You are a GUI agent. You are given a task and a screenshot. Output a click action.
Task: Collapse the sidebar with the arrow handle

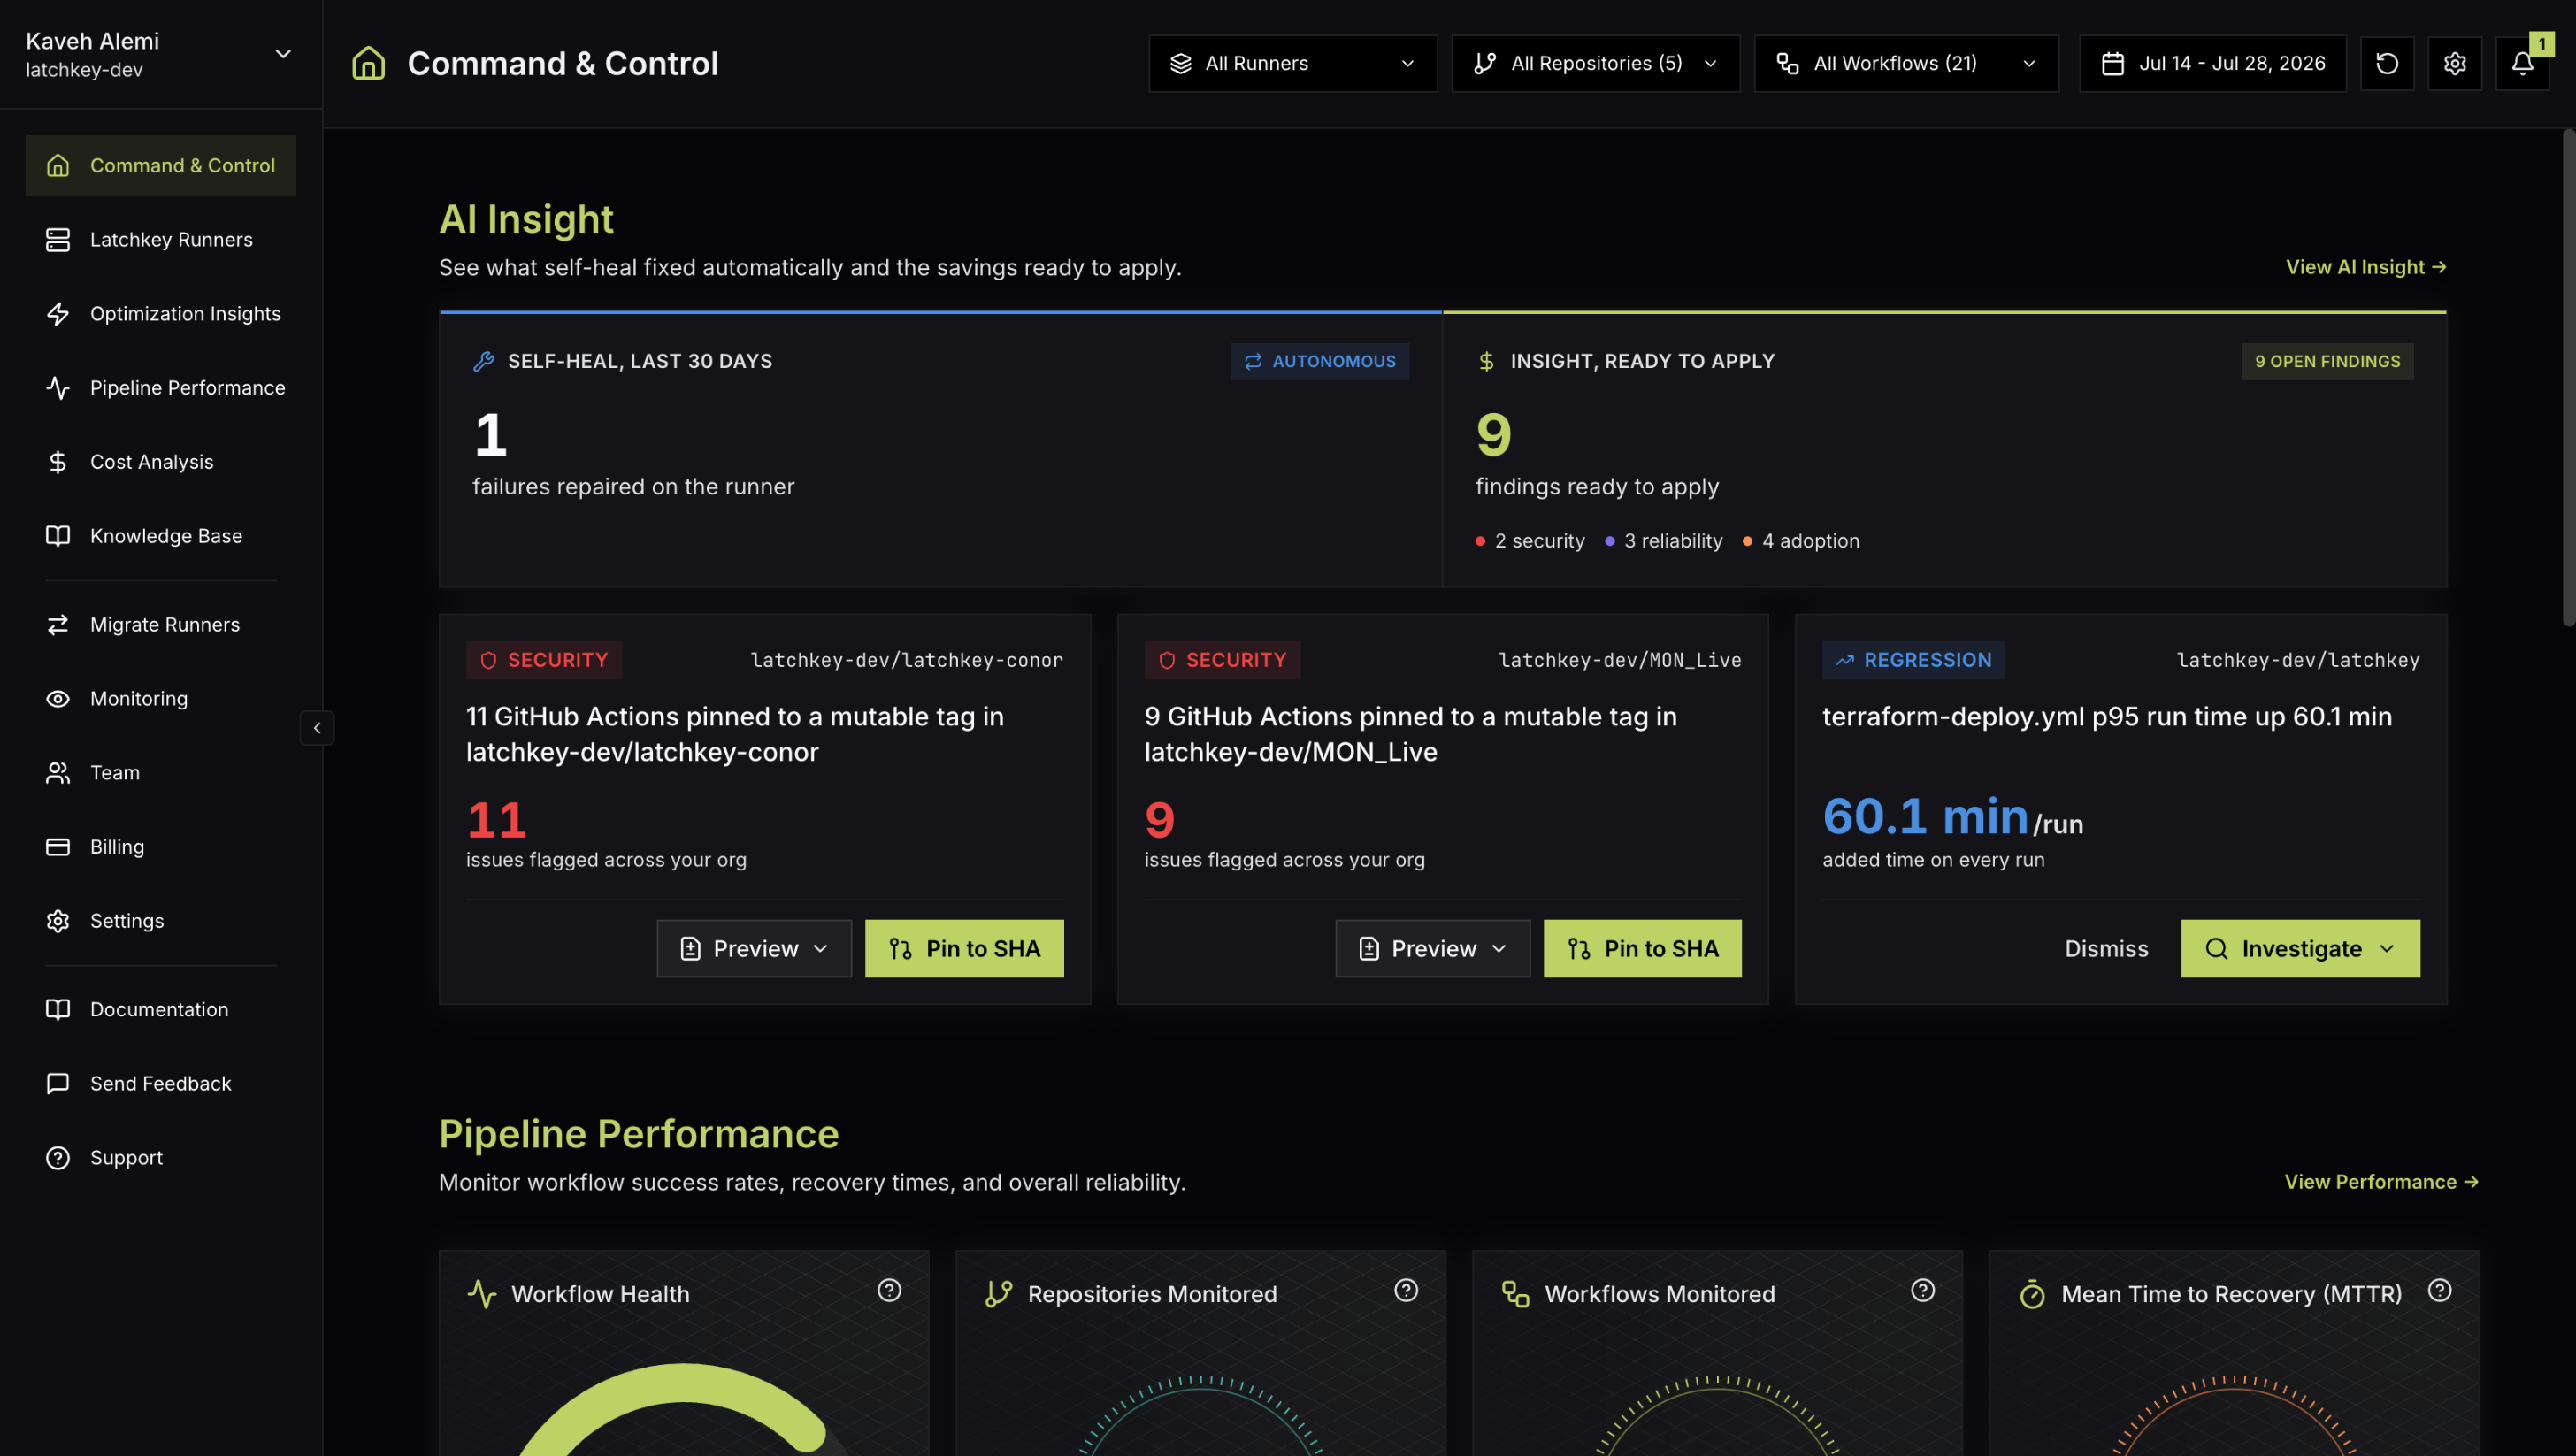pyautogui.click(x=317, y=728)
